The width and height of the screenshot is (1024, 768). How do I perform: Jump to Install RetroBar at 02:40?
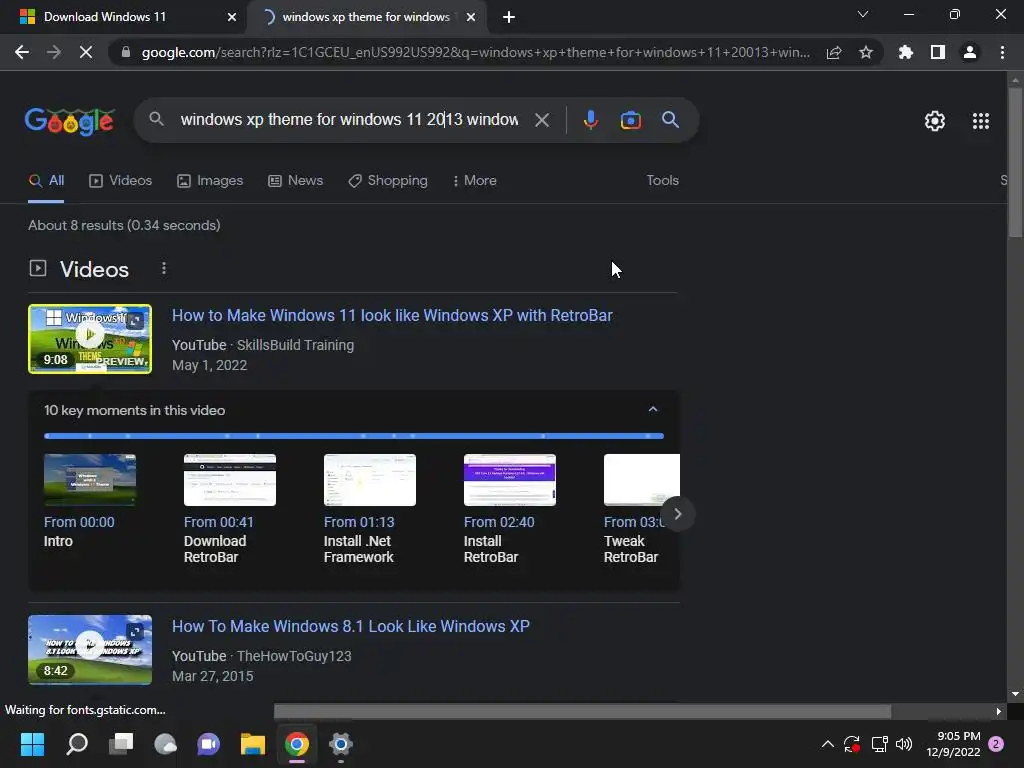[x=509, y=509]
